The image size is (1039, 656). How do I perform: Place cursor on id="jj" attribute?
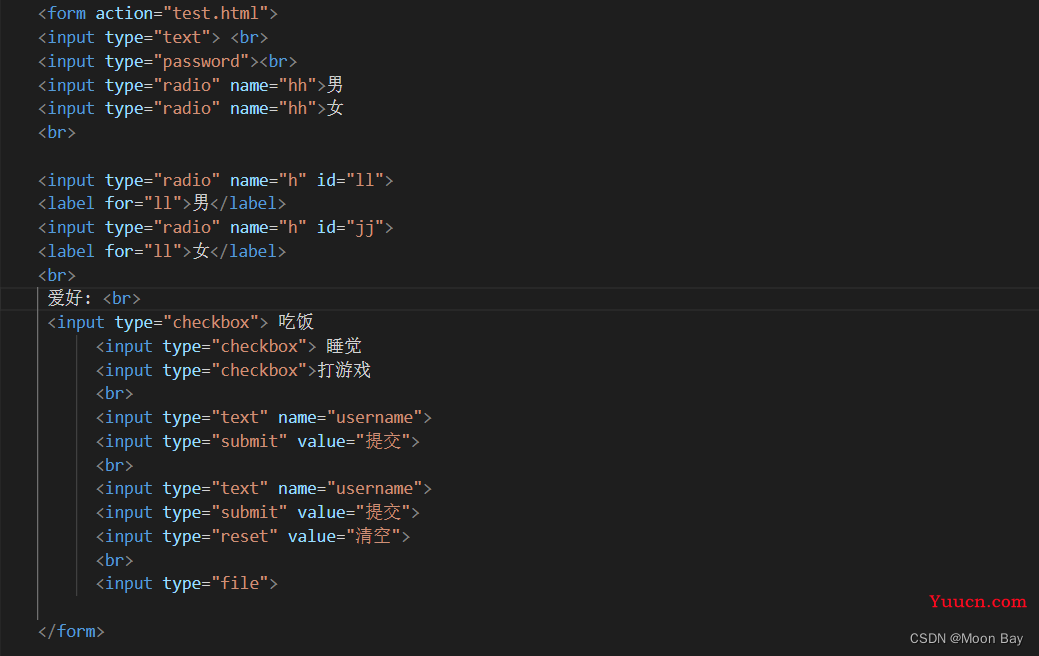(x=350, y=227)
